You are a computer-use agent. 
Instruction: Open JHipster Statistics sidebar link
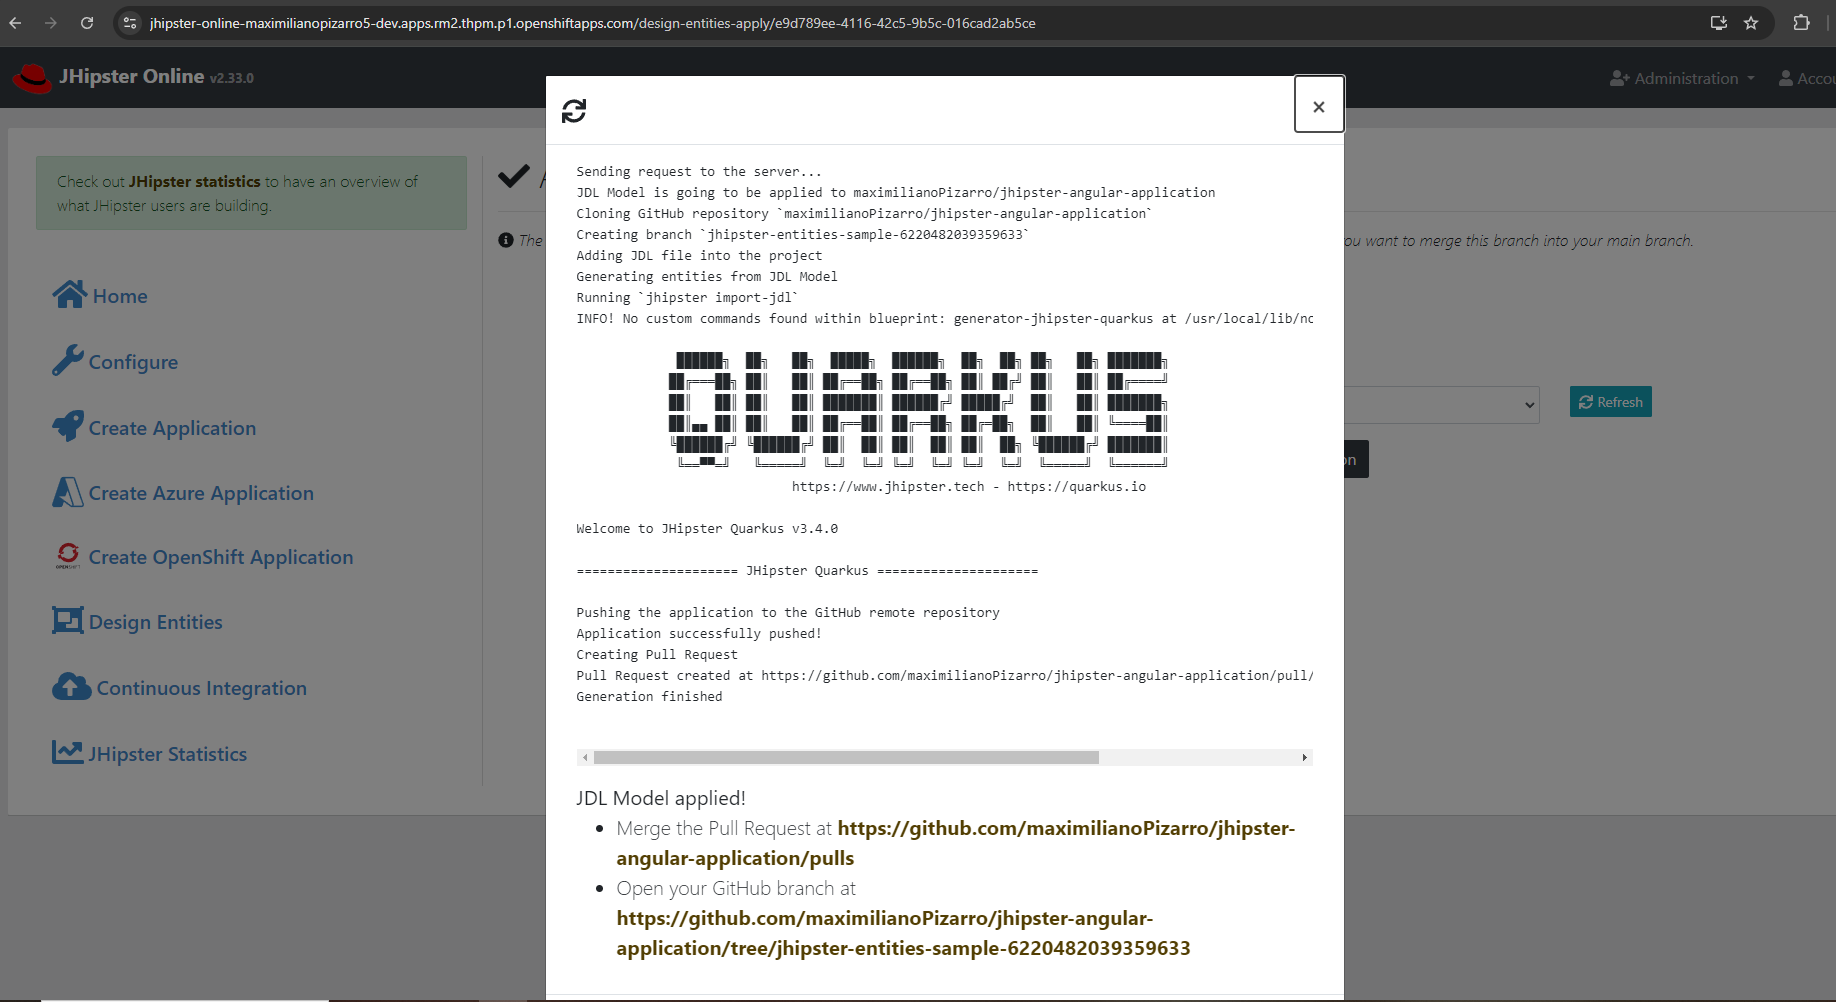168,754
